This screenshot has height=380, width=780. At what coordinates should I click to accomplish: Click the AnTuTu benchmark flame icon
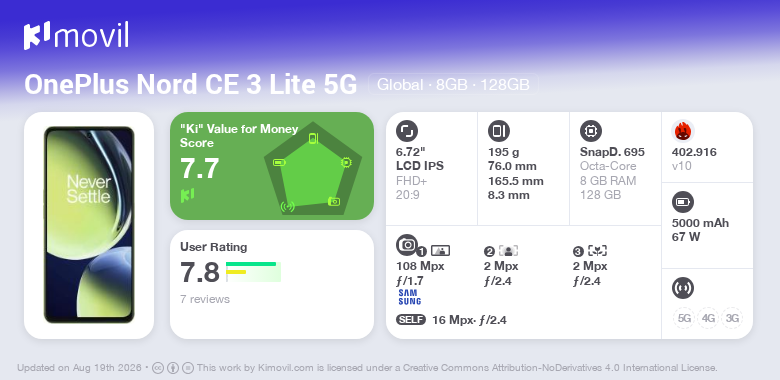(x=683, y=131)
